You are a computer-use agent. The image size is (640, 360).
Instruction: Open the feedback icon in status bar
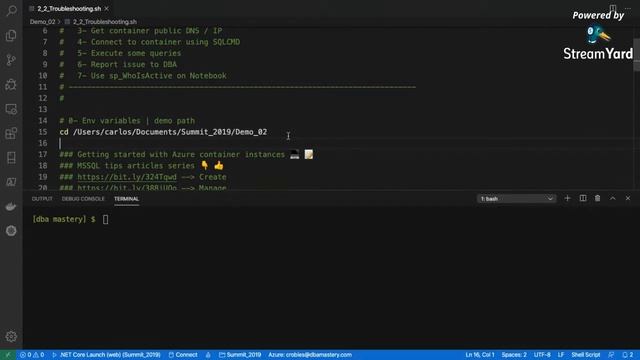click(x=611, y=355)
